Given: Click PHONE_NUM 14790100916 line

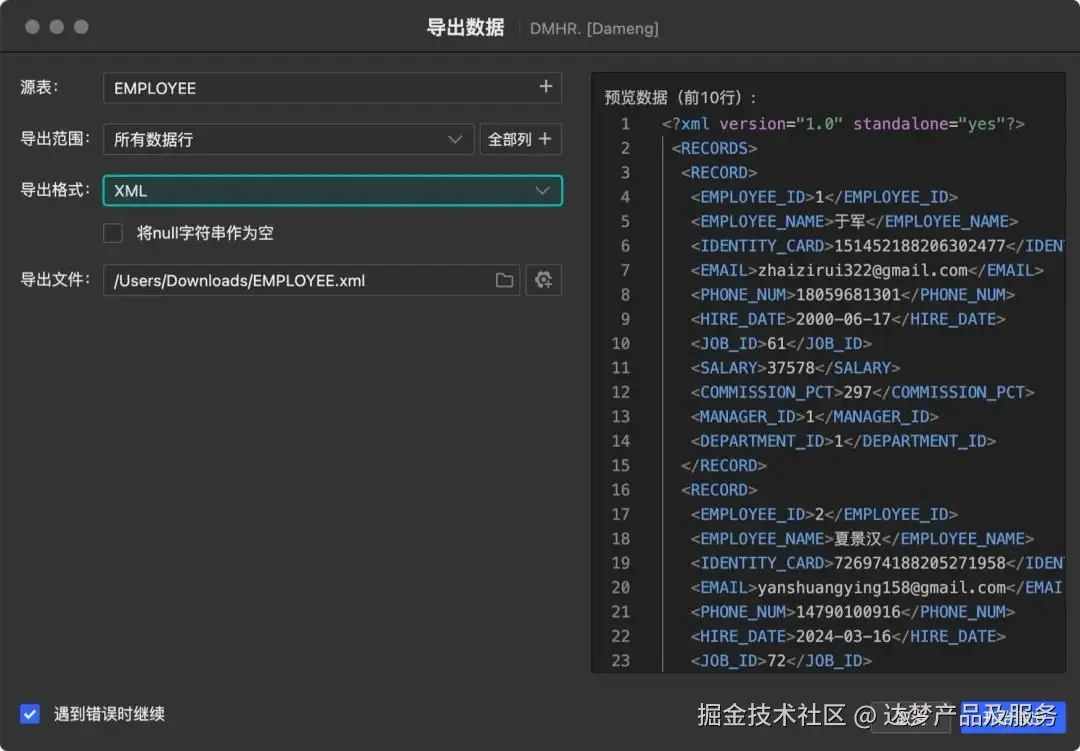Looking at the screenshot, I should [853, 612].
